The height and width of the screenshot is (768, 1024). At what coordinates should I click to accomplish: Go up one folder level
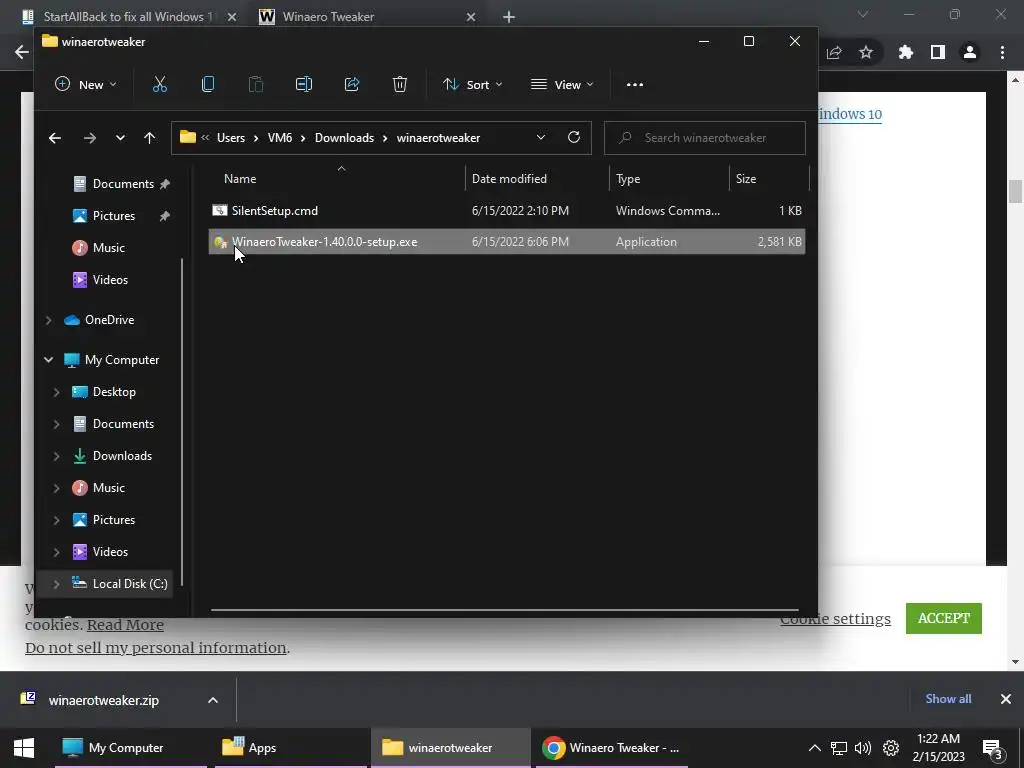(x=150, y=138)
